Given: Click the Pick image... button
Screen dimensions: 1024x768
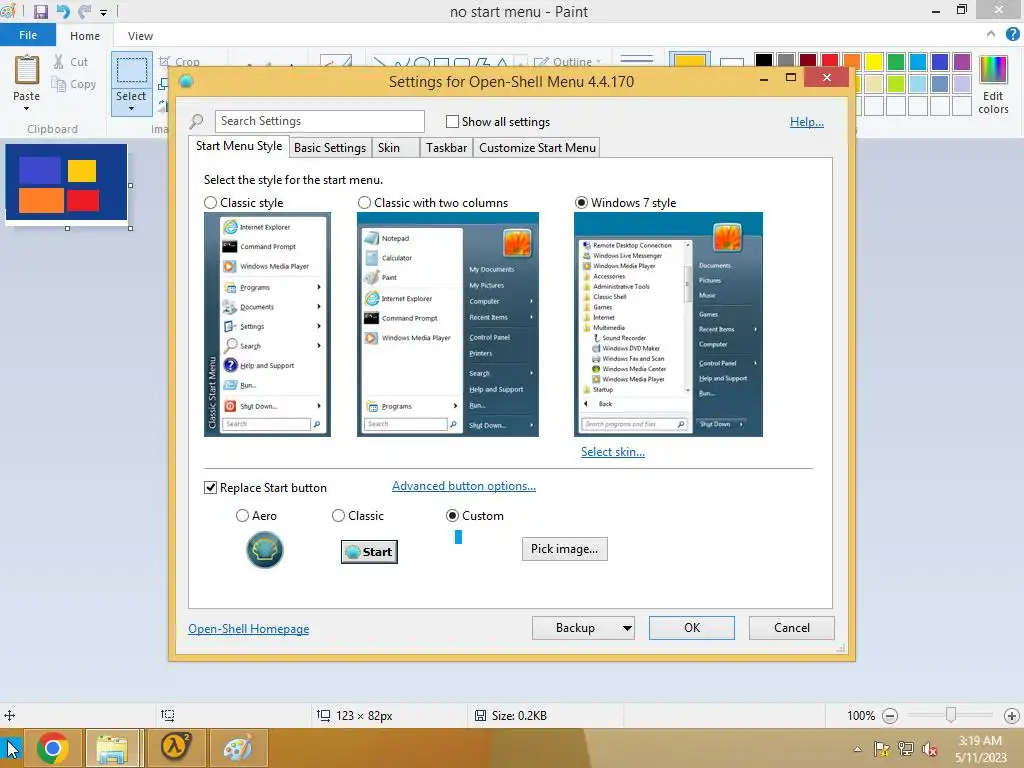Looking at the screenshot, I should tap(564, 549).
